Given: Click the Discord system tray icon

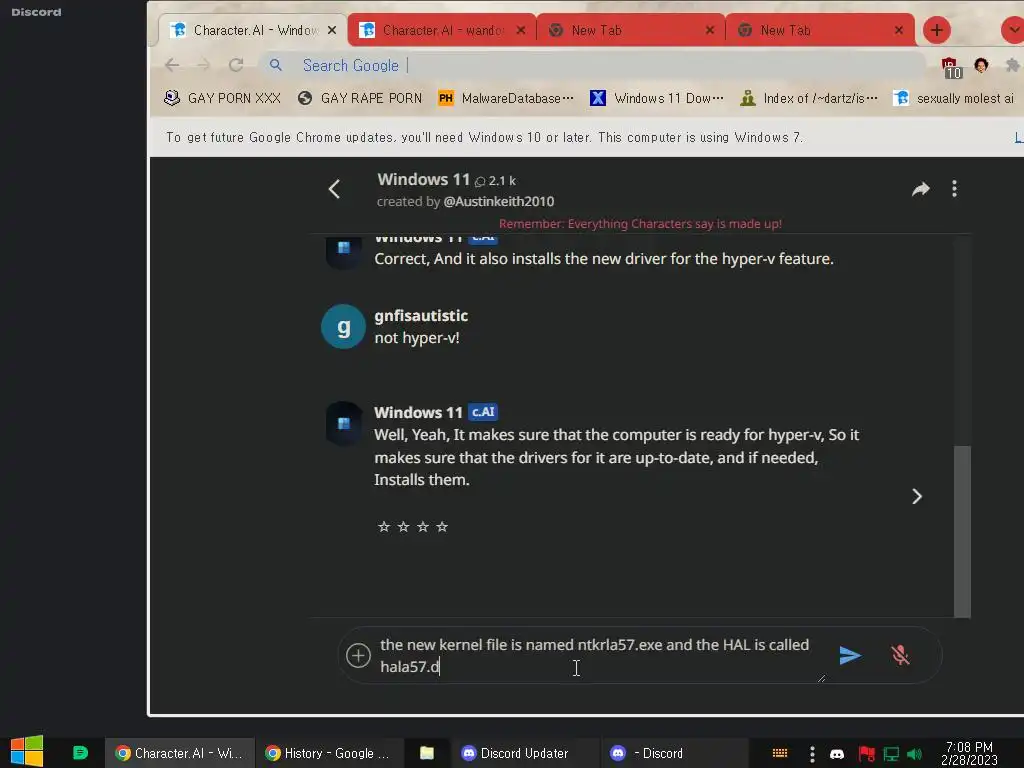Looking at the screenshot, I should 837,754.
